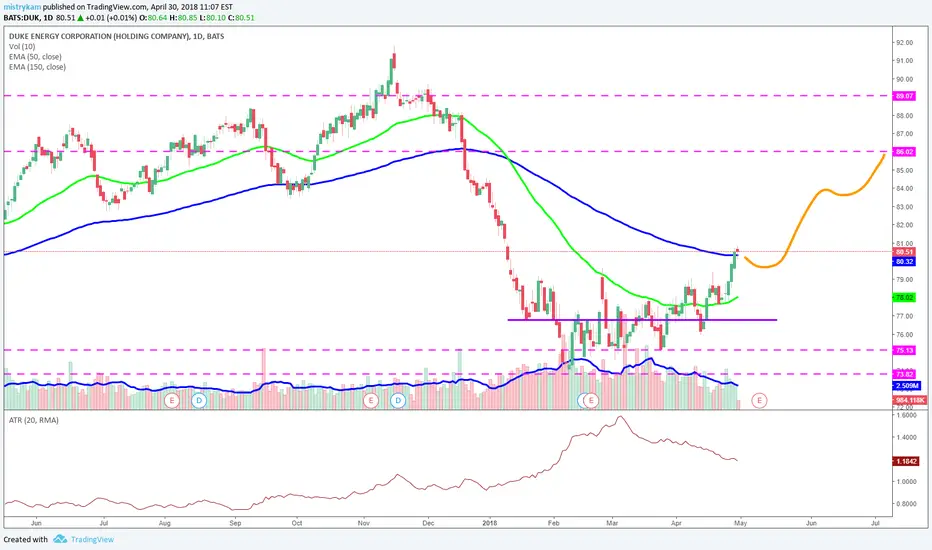Click the 2.509M volume average label

click(x=907, y=386)
